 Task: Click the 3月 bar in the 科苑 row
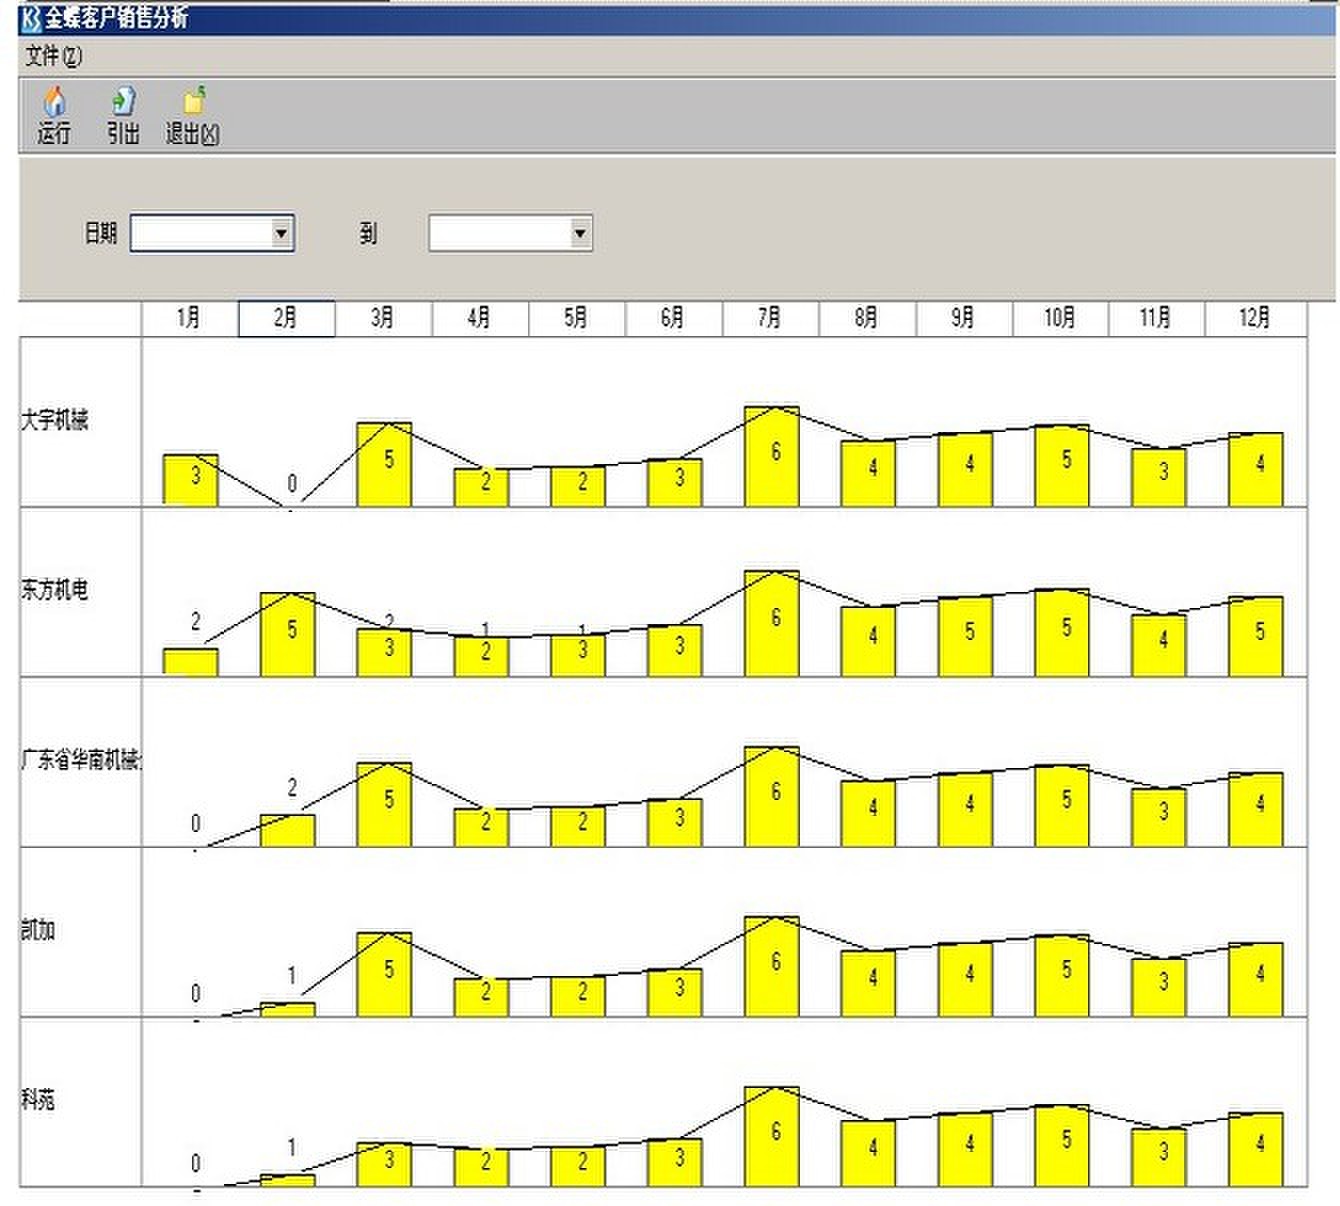384,1164
